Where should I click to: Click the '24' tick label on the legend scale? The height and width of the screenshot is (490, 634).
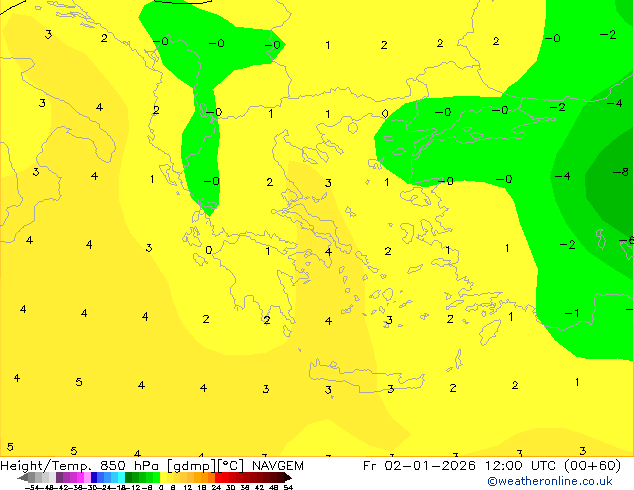pos(216,487)
